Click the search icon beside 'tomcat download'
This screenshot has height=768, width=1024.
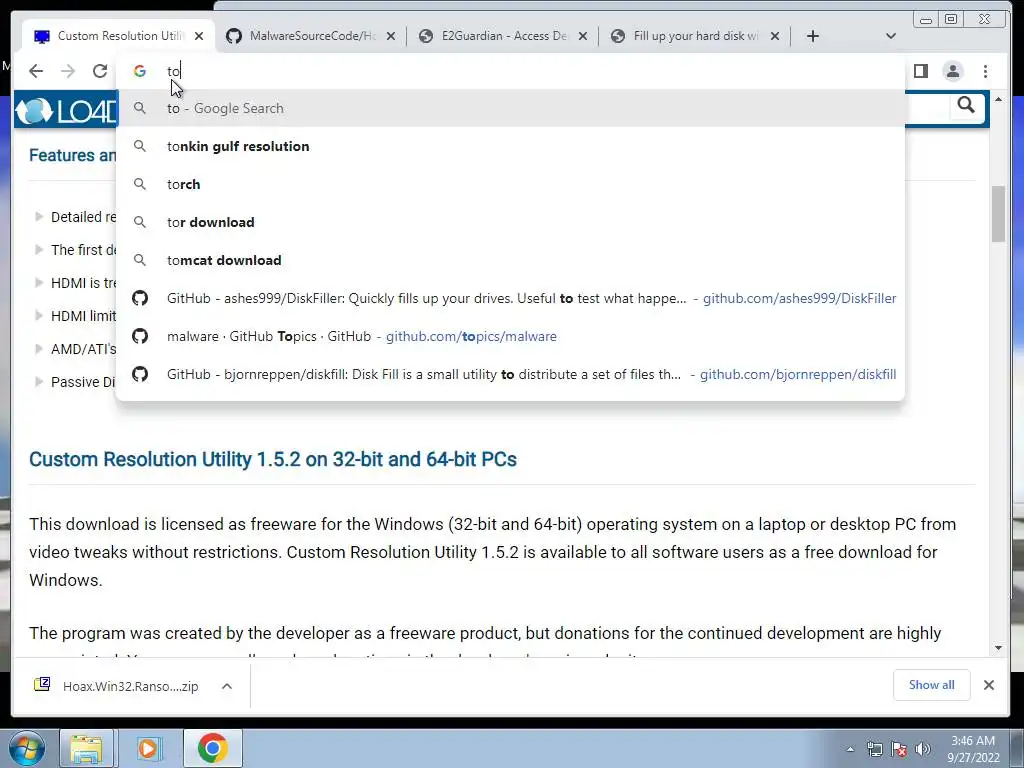140,260
